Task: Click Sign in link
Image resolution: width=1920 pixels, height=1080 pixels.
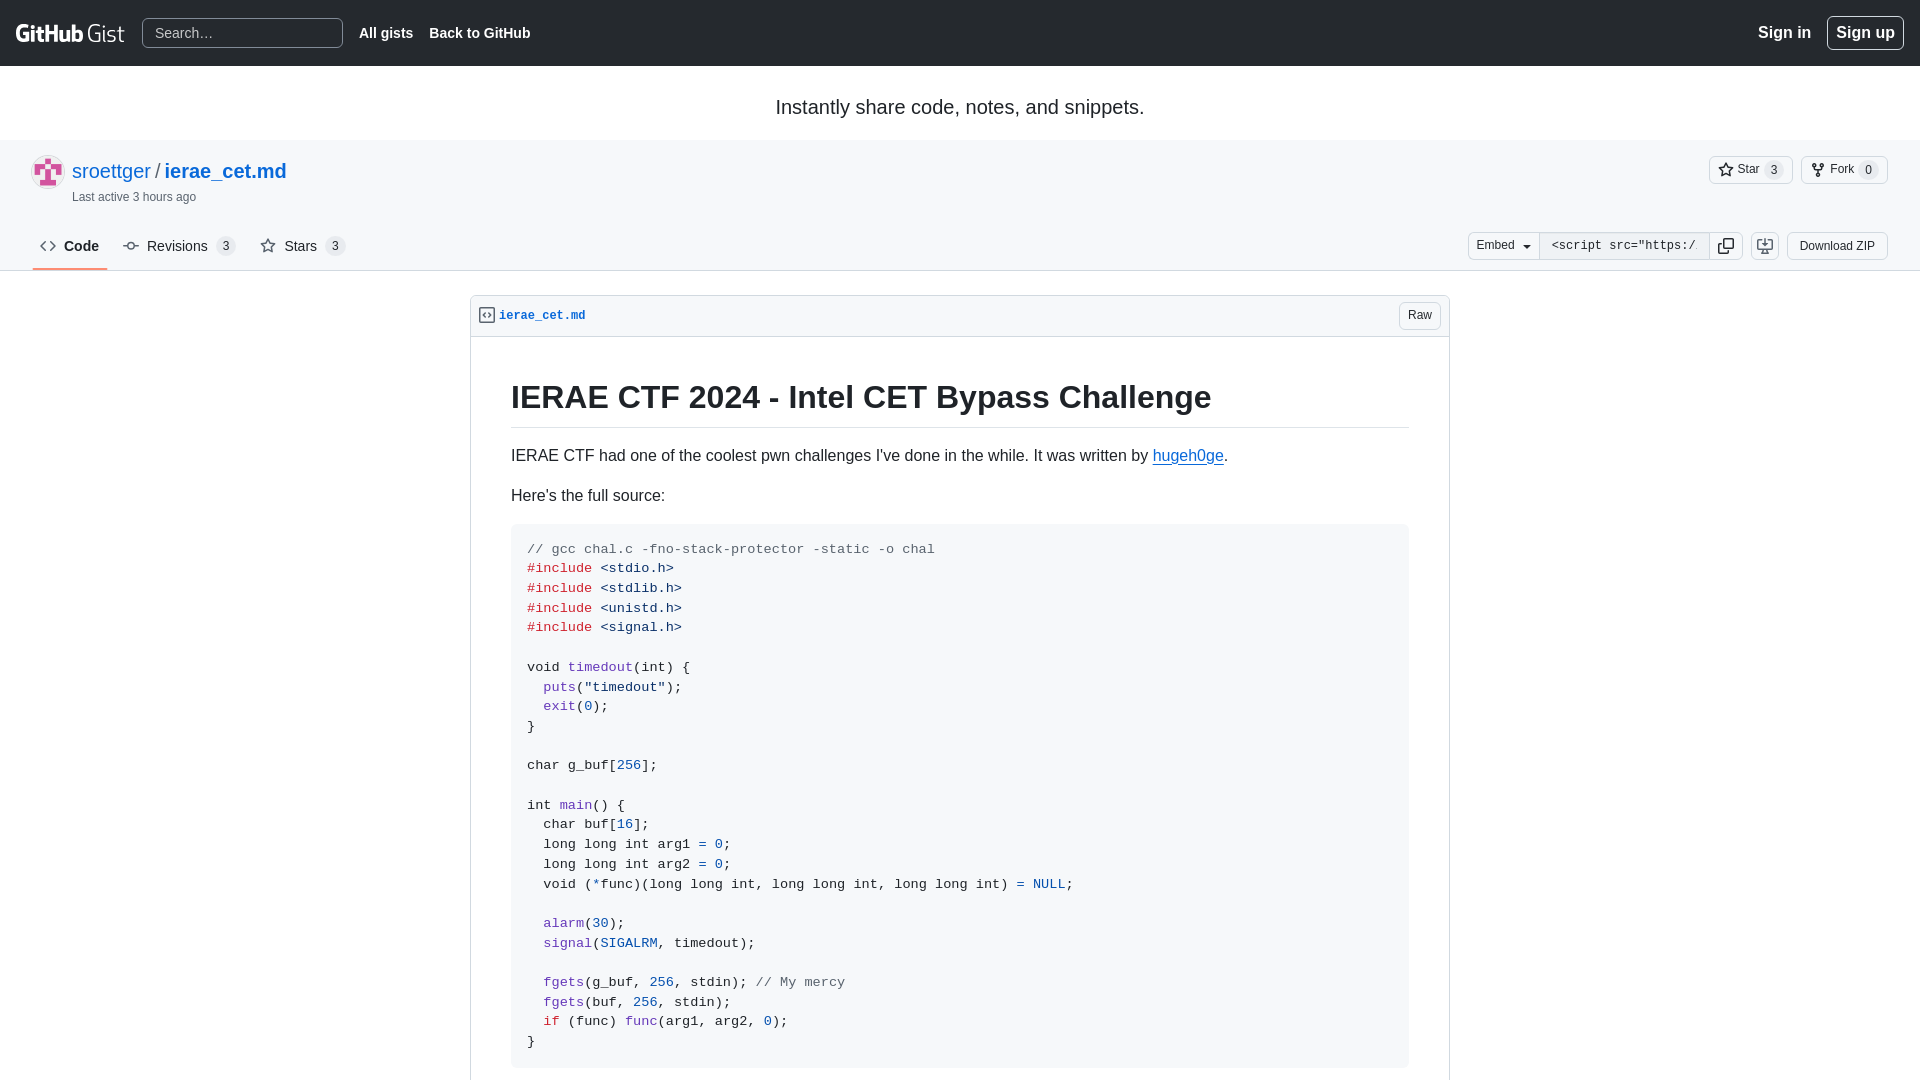Action: 1784,33
